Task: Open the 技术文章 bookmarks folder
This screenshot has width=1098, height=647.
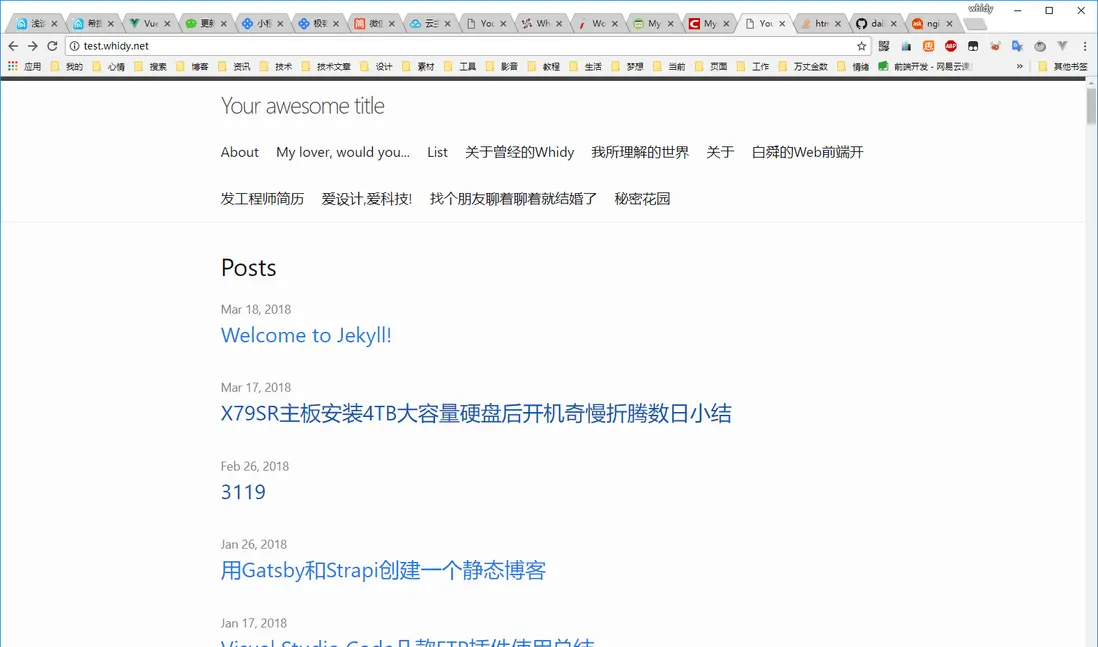Action: click(326, 67)
